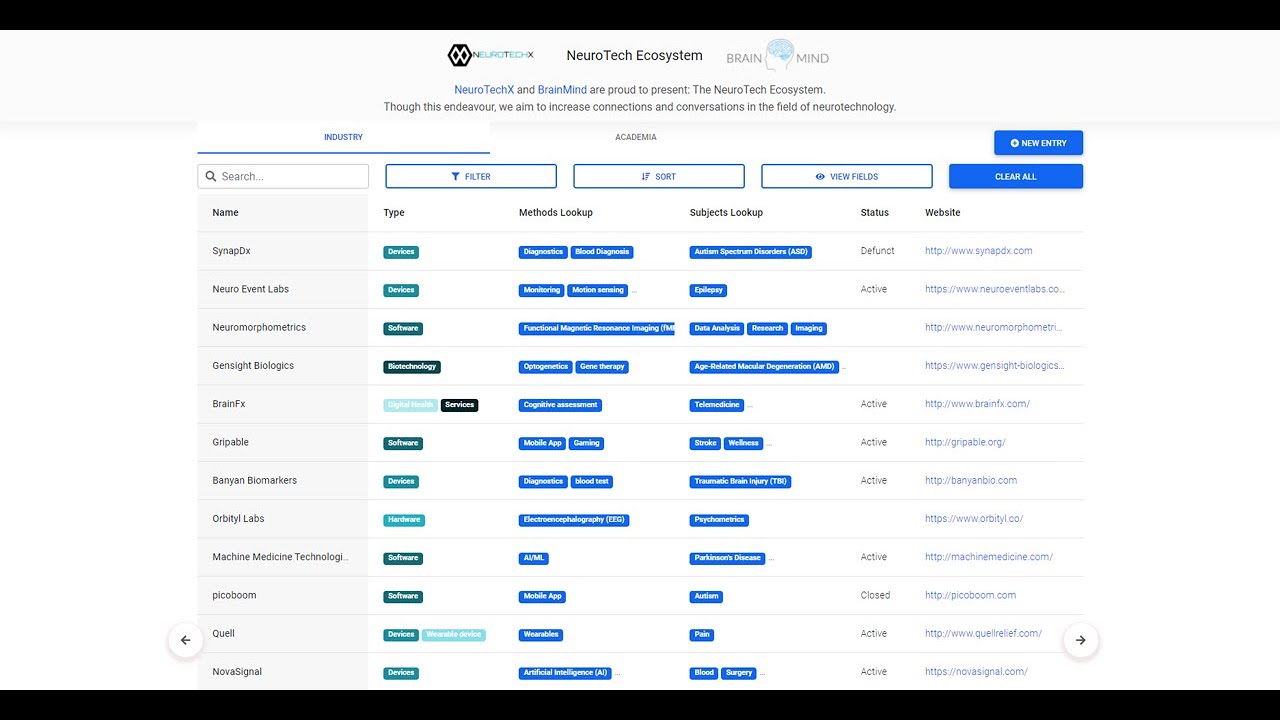Click the Epilepsy subject tag
1280x720 pixels.
(708, 290)
